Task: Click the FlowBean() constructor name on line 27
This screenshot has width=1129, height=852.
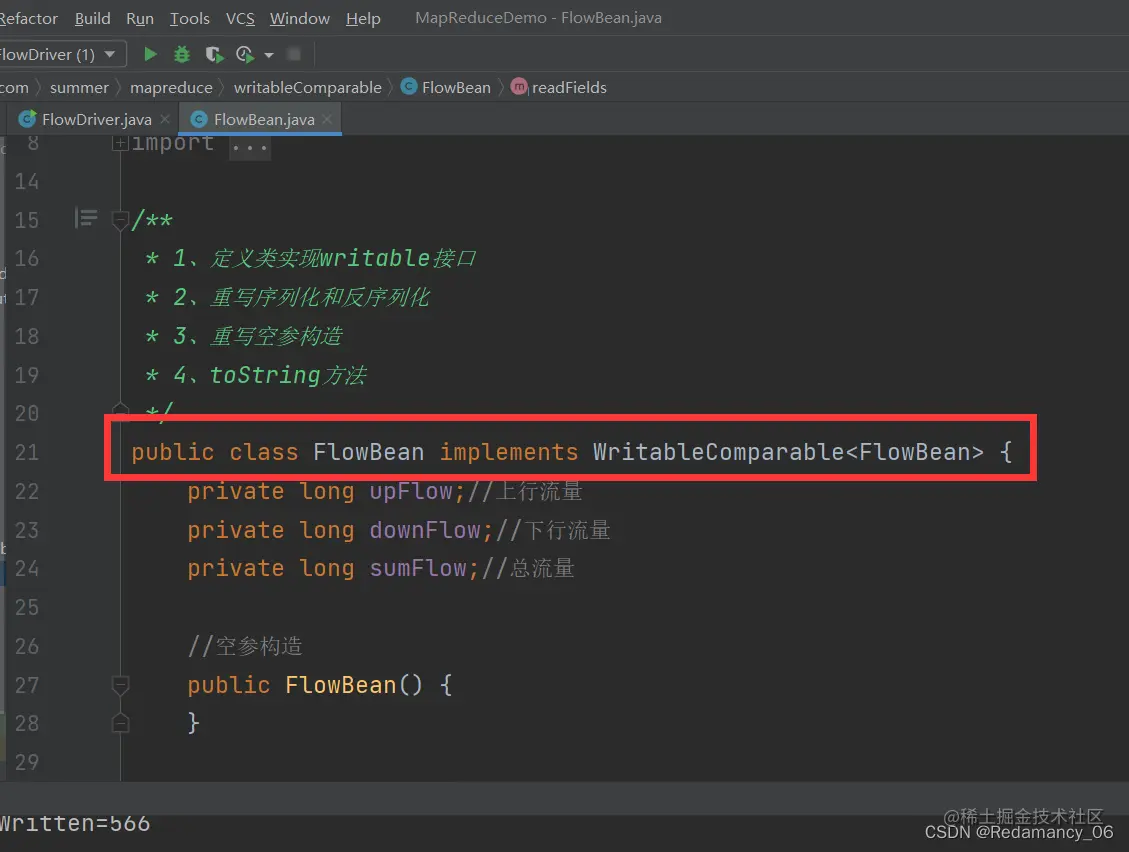Action: tap(341, 685)
